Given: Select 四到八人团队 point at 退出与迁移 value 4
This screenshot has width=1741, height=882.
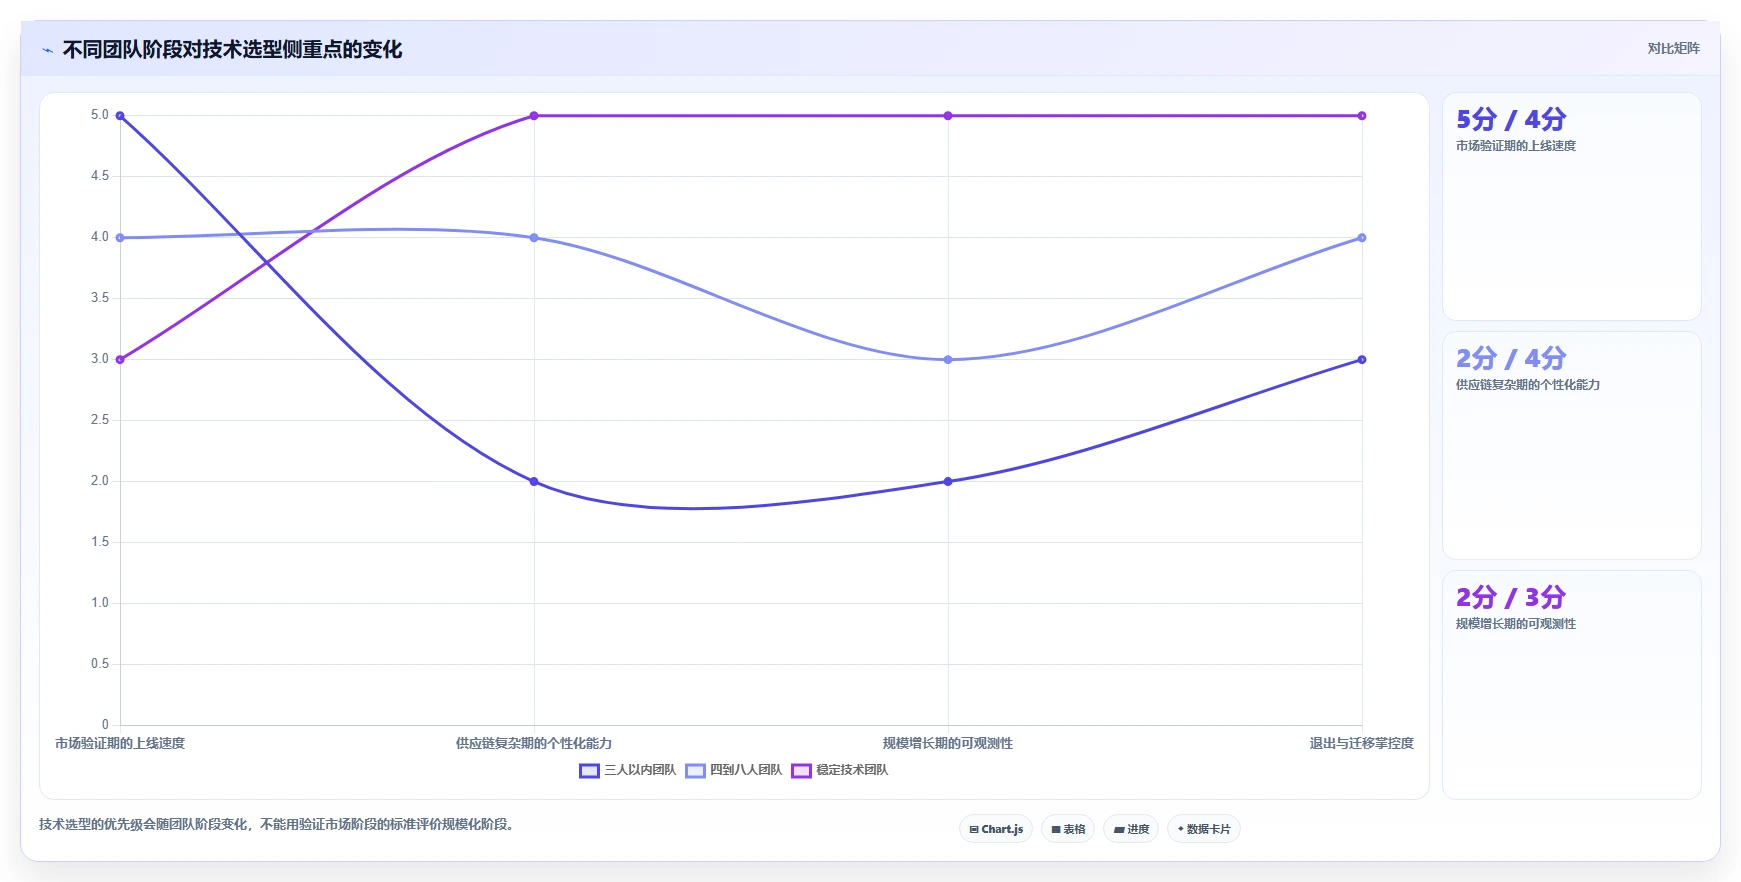Looking at the screenshot, I should [x=1362, y=238].
